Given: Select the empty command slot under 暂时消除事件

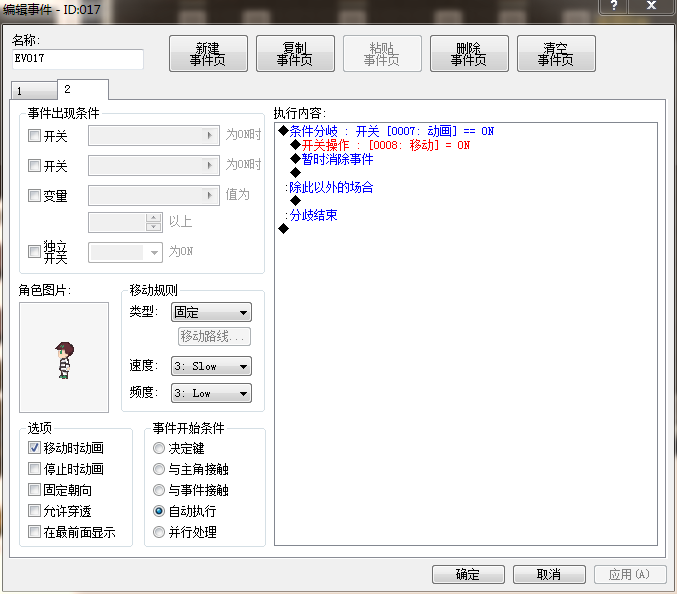Looking at the screenshot, I should 296,173.
